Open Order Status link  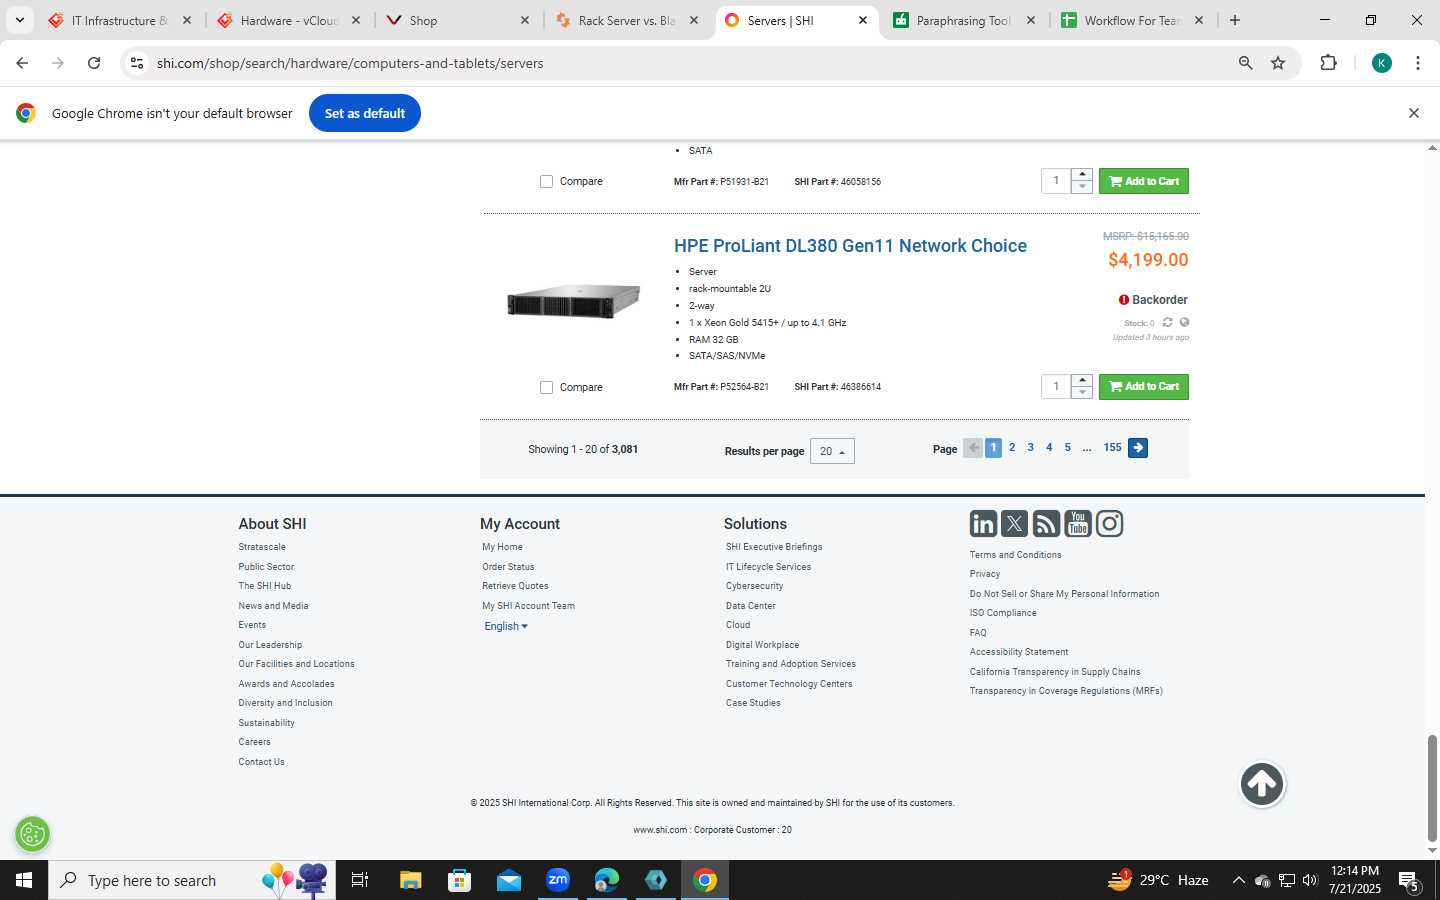click(x=508, y=567)
